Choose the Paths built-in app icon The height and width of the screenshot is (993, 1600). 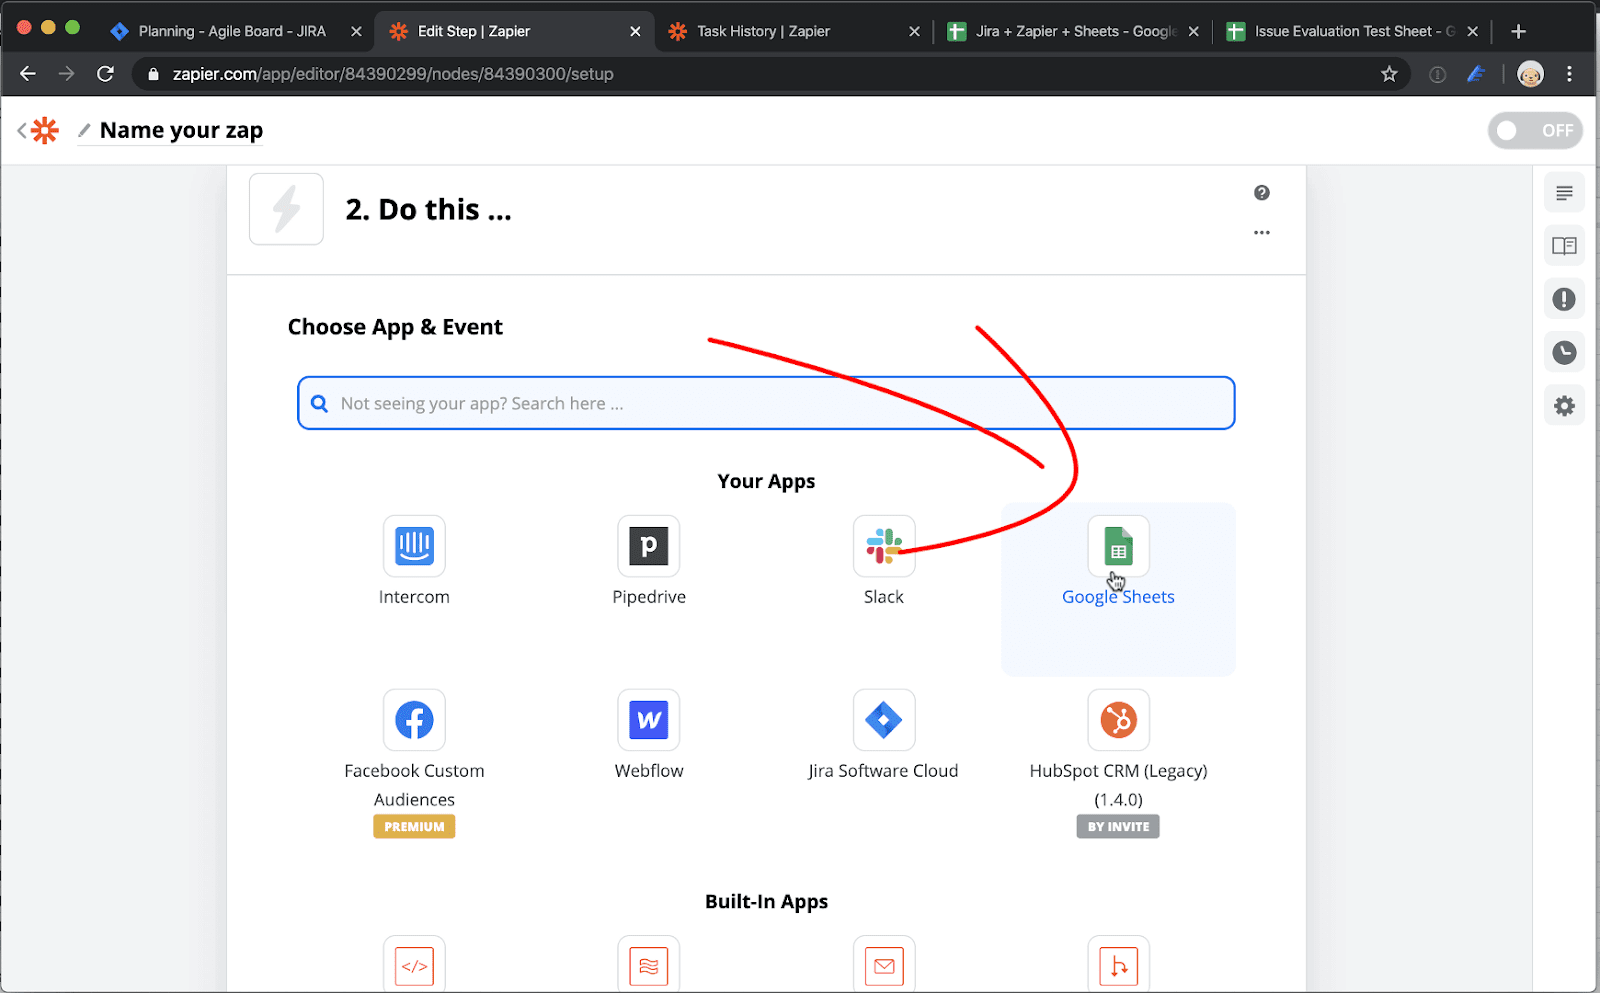tap(1118, 965)
